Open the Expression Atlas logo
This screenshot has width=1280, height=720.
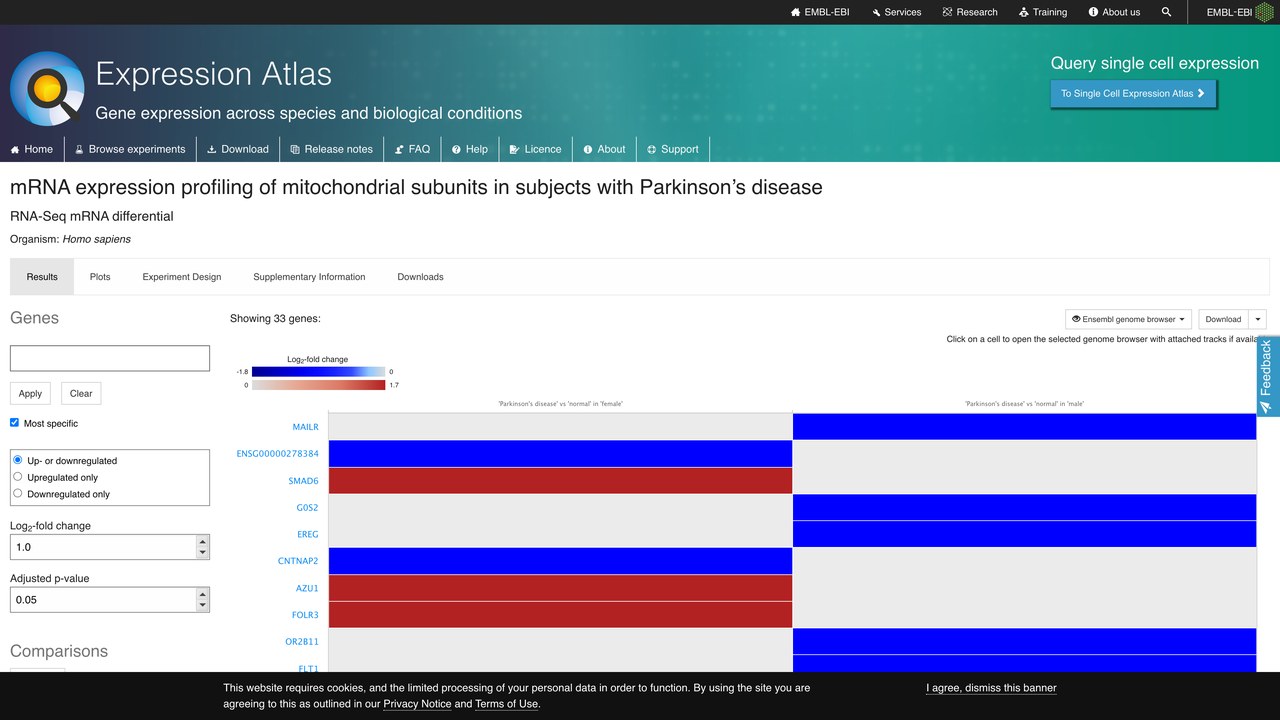click(x=47, y=89)
